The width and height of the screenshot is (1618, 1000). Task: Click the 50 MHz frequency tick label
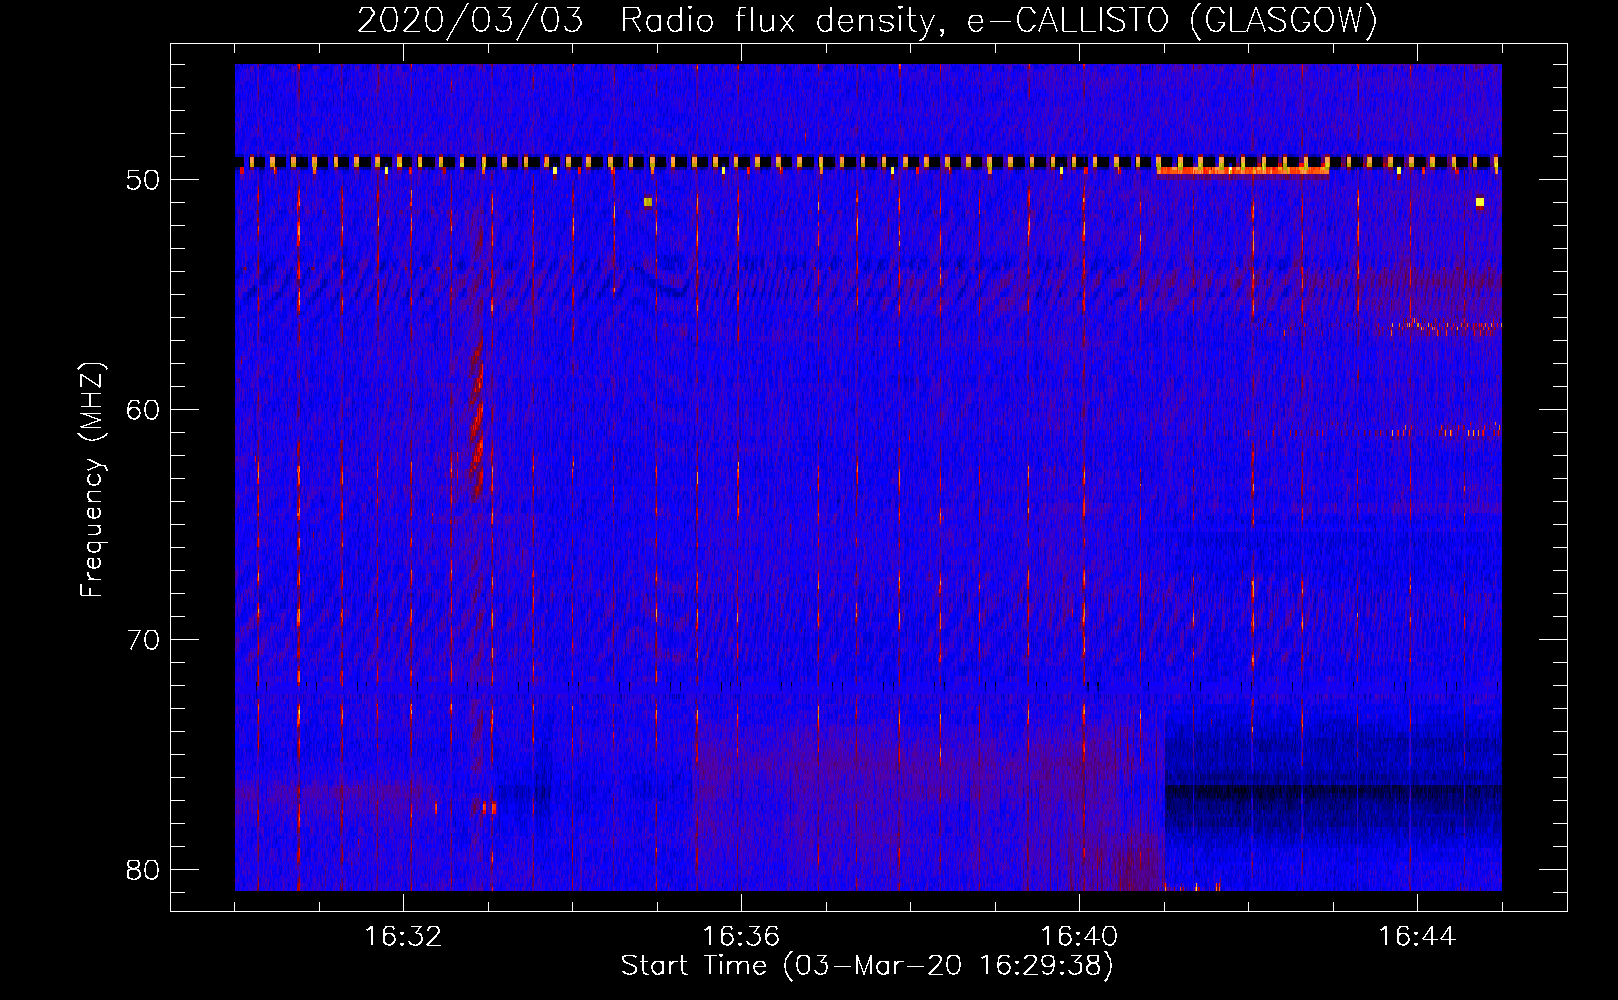(x=144, y=180)
